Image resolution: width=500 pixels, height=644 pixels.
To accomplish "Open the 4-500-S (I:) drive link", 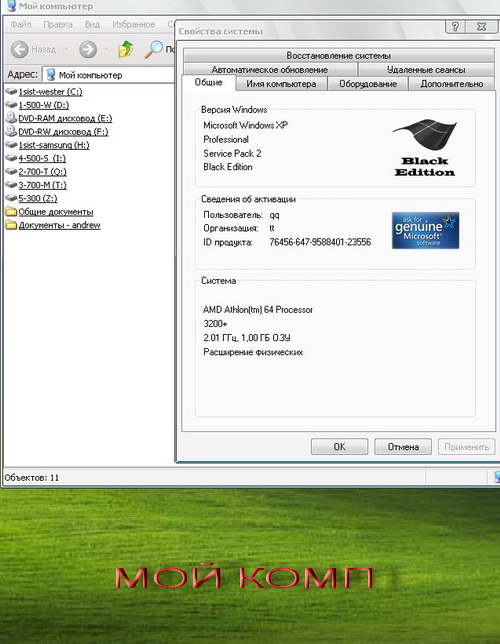I will (x=42, y=158).
